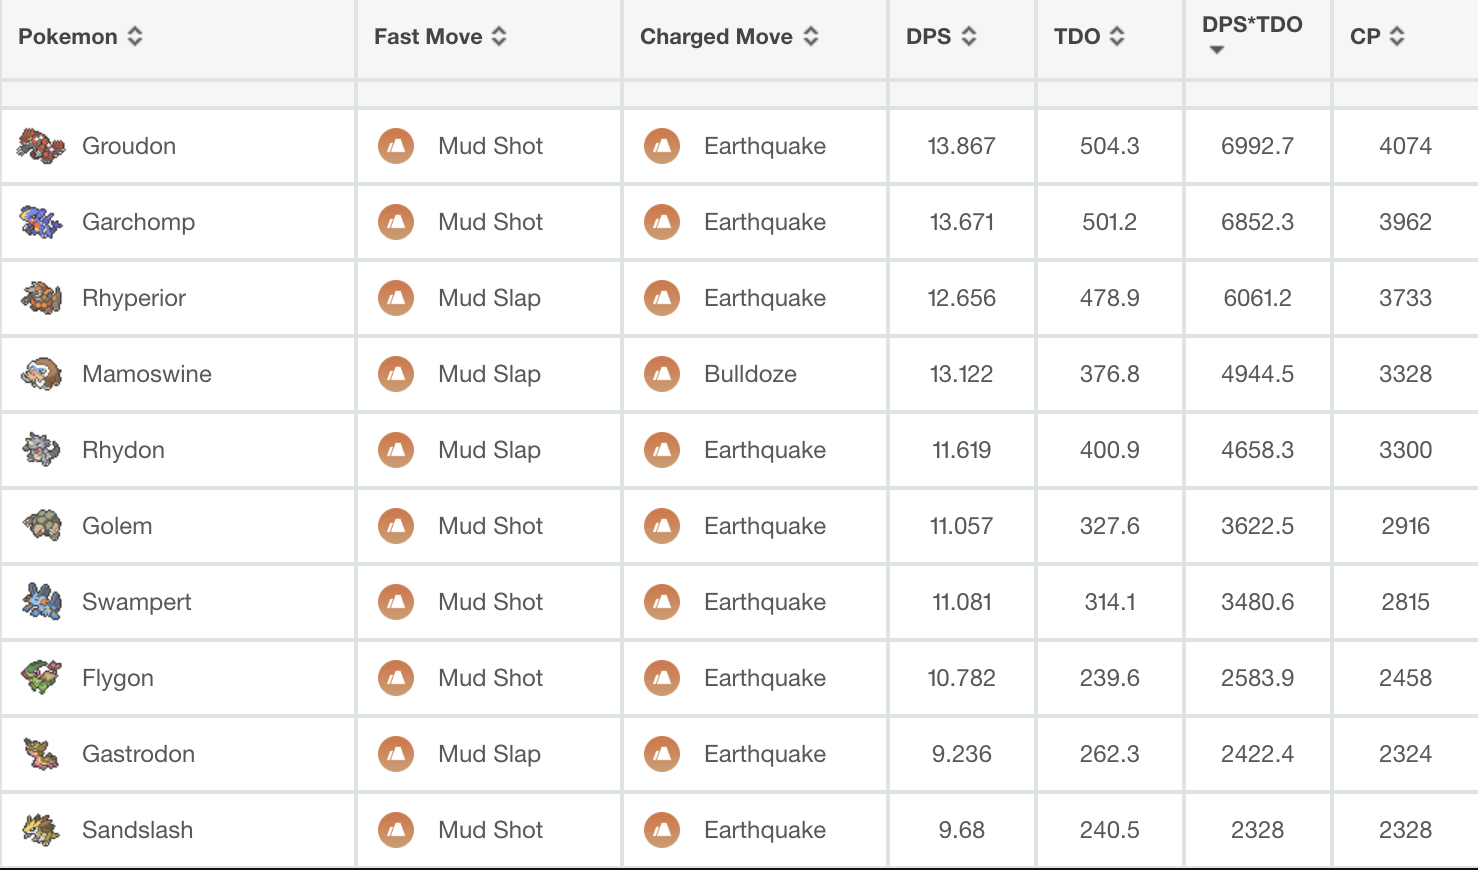
Task: Click the Rhyperior sprite icon
Action: click(x=41, y=298)
